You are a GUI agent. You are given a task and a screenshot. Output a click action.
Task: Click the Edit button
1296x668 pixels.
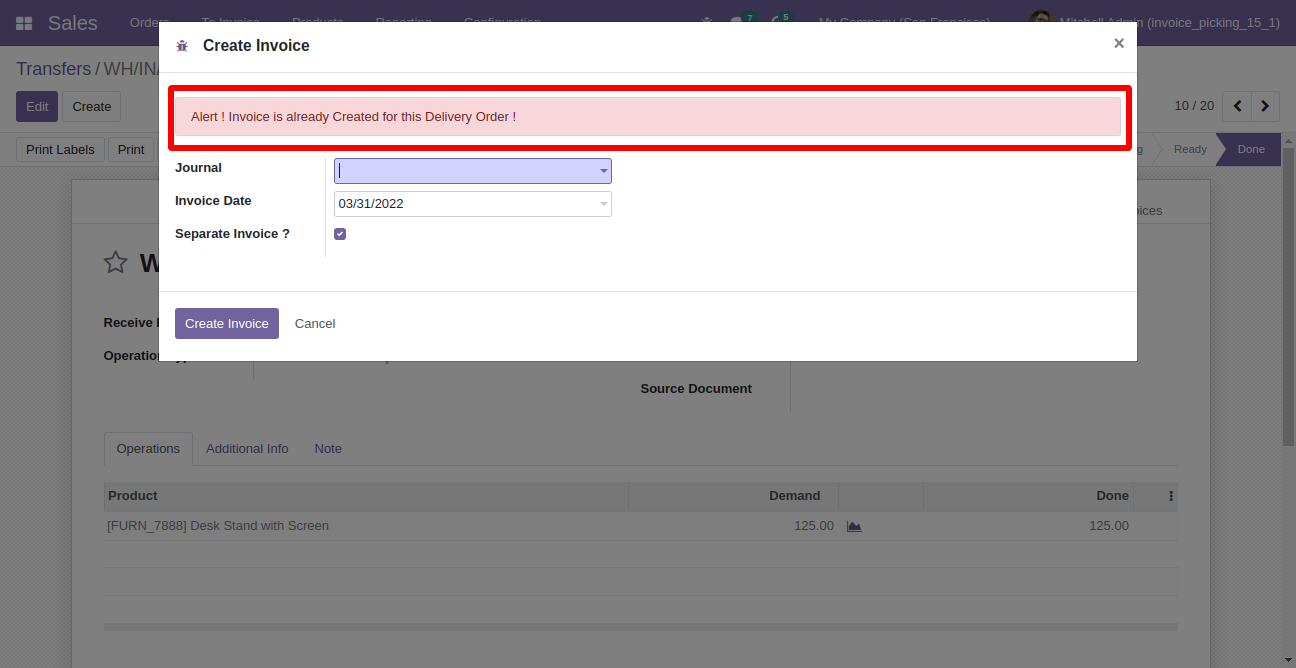(x=37, y=107)
